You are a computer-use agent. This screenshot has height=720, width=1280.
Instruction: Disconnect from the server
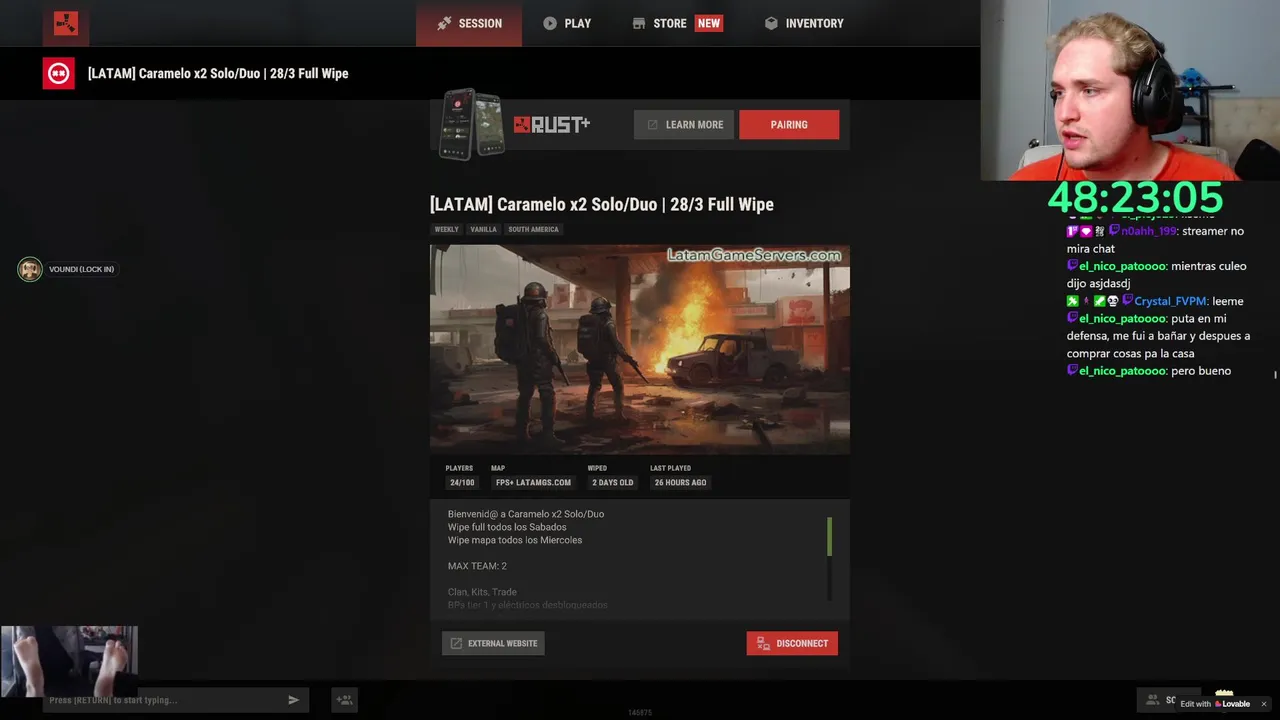click(792, 643)
